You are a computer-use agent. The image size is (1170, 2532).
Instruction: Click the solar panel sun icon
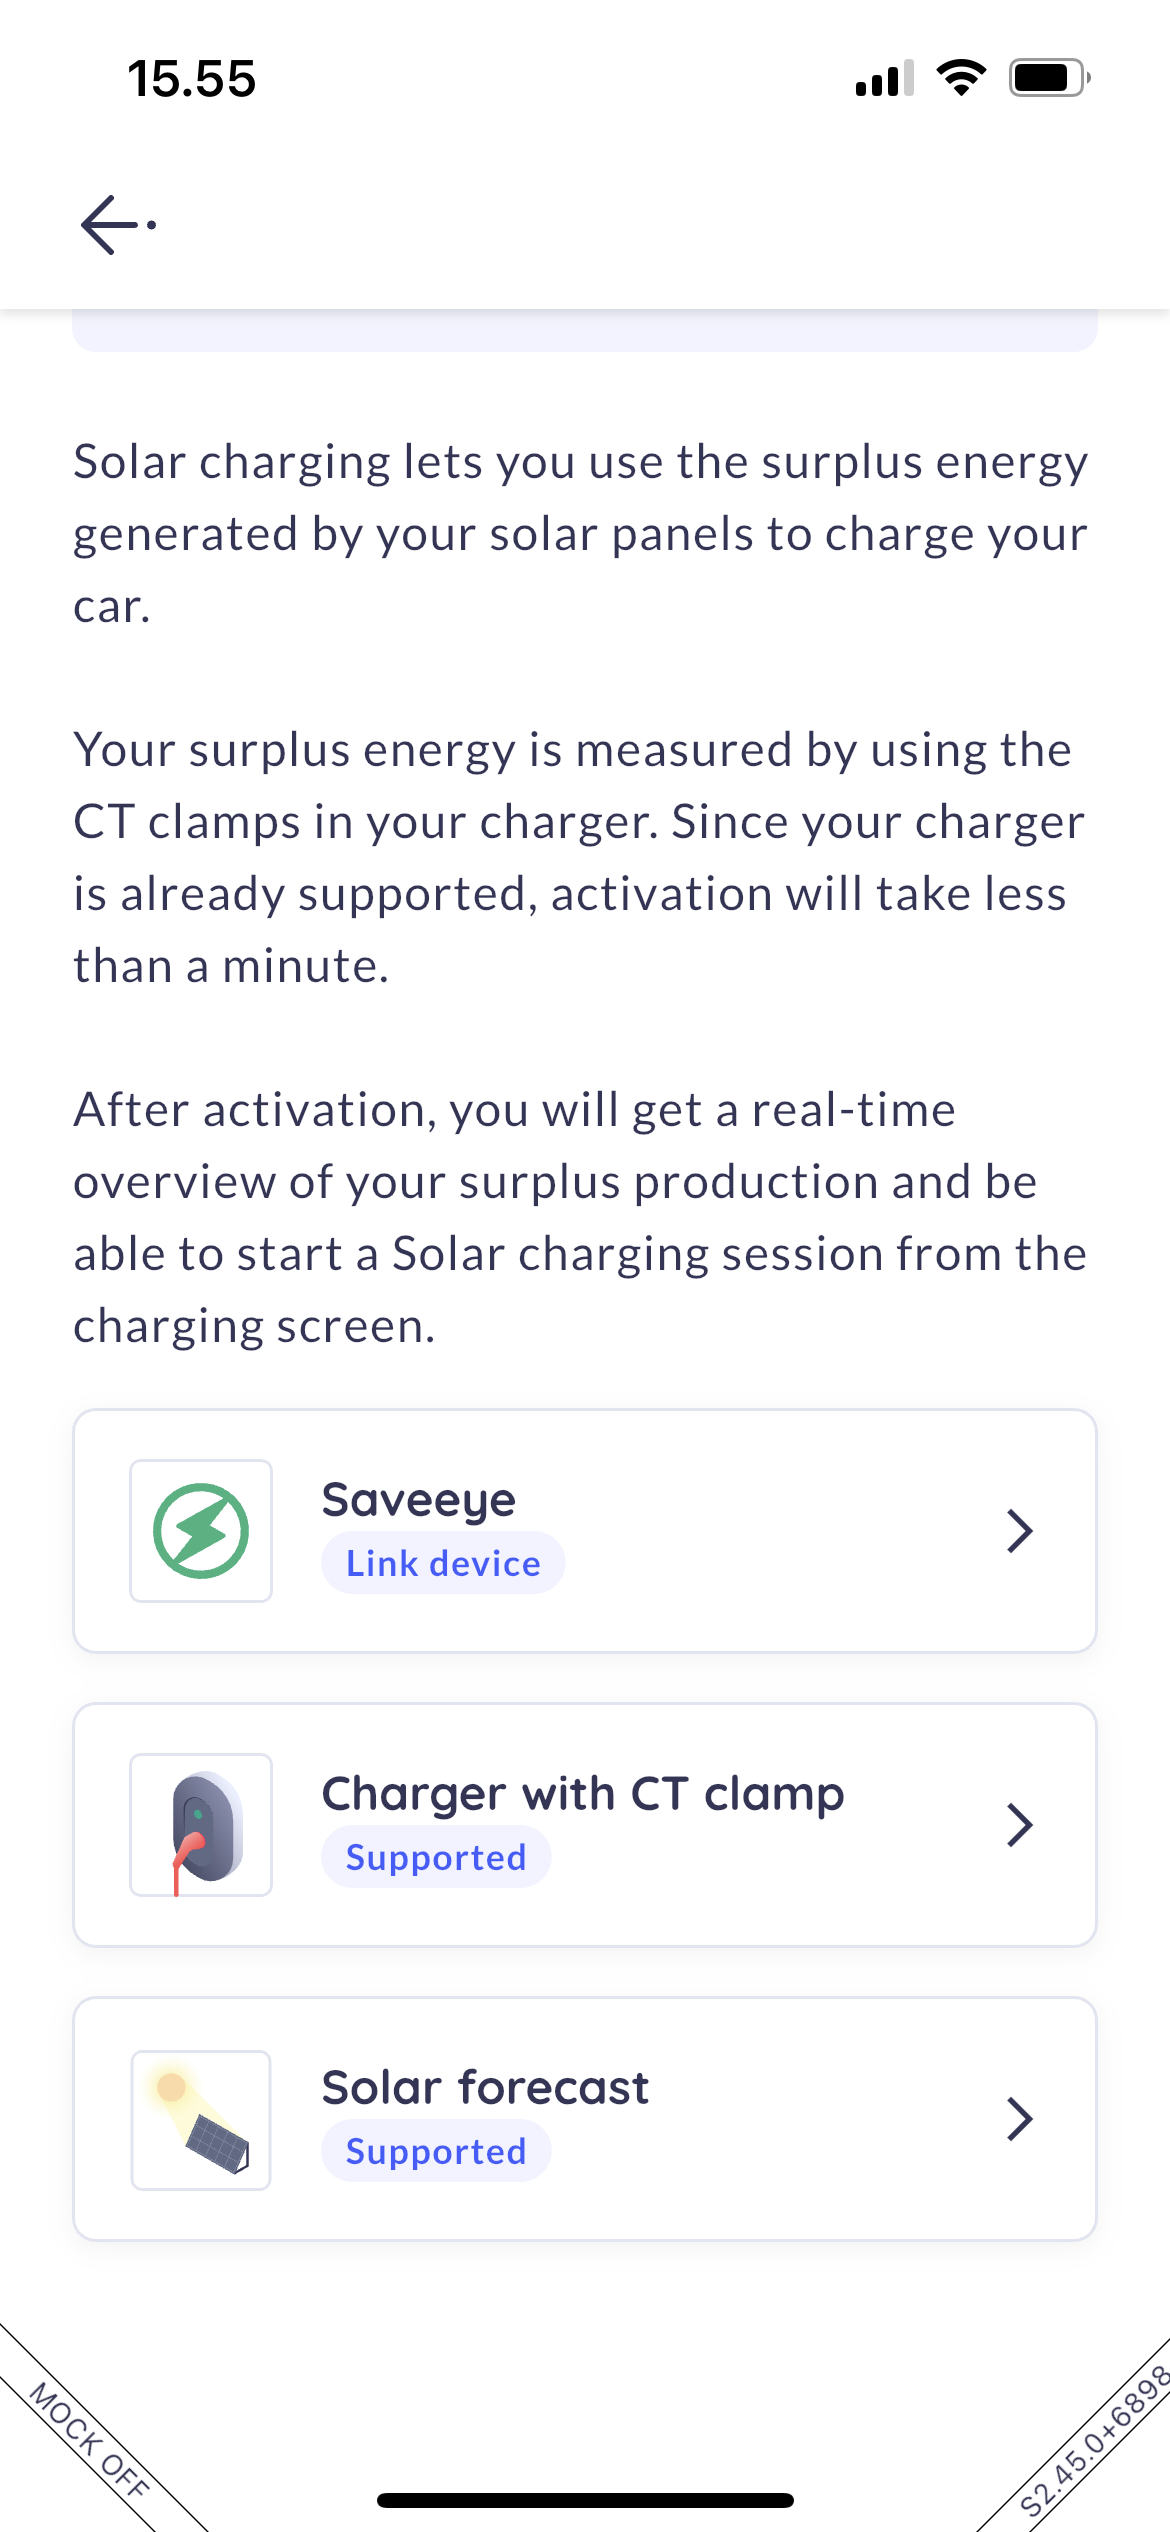pyautogui.click(x=201, y=2119)
